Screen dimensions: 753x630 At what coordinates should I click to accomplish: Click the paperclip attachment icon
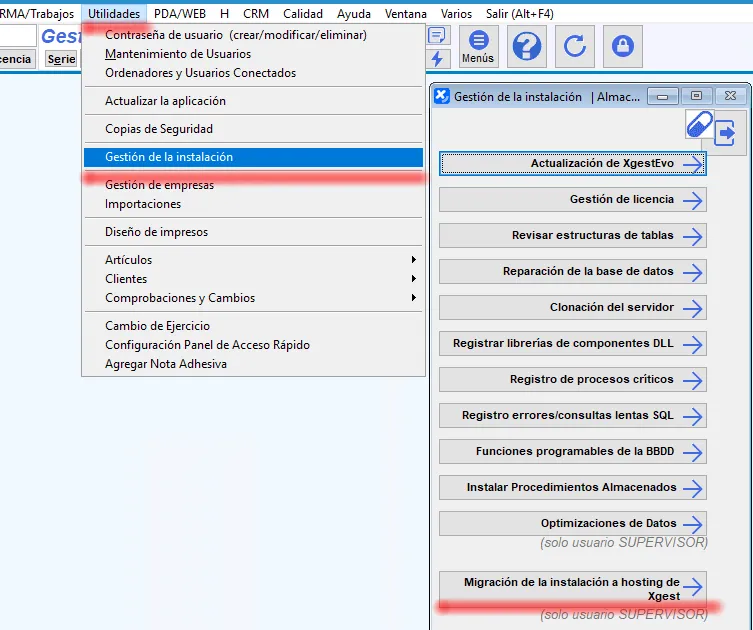pos(700,124)
